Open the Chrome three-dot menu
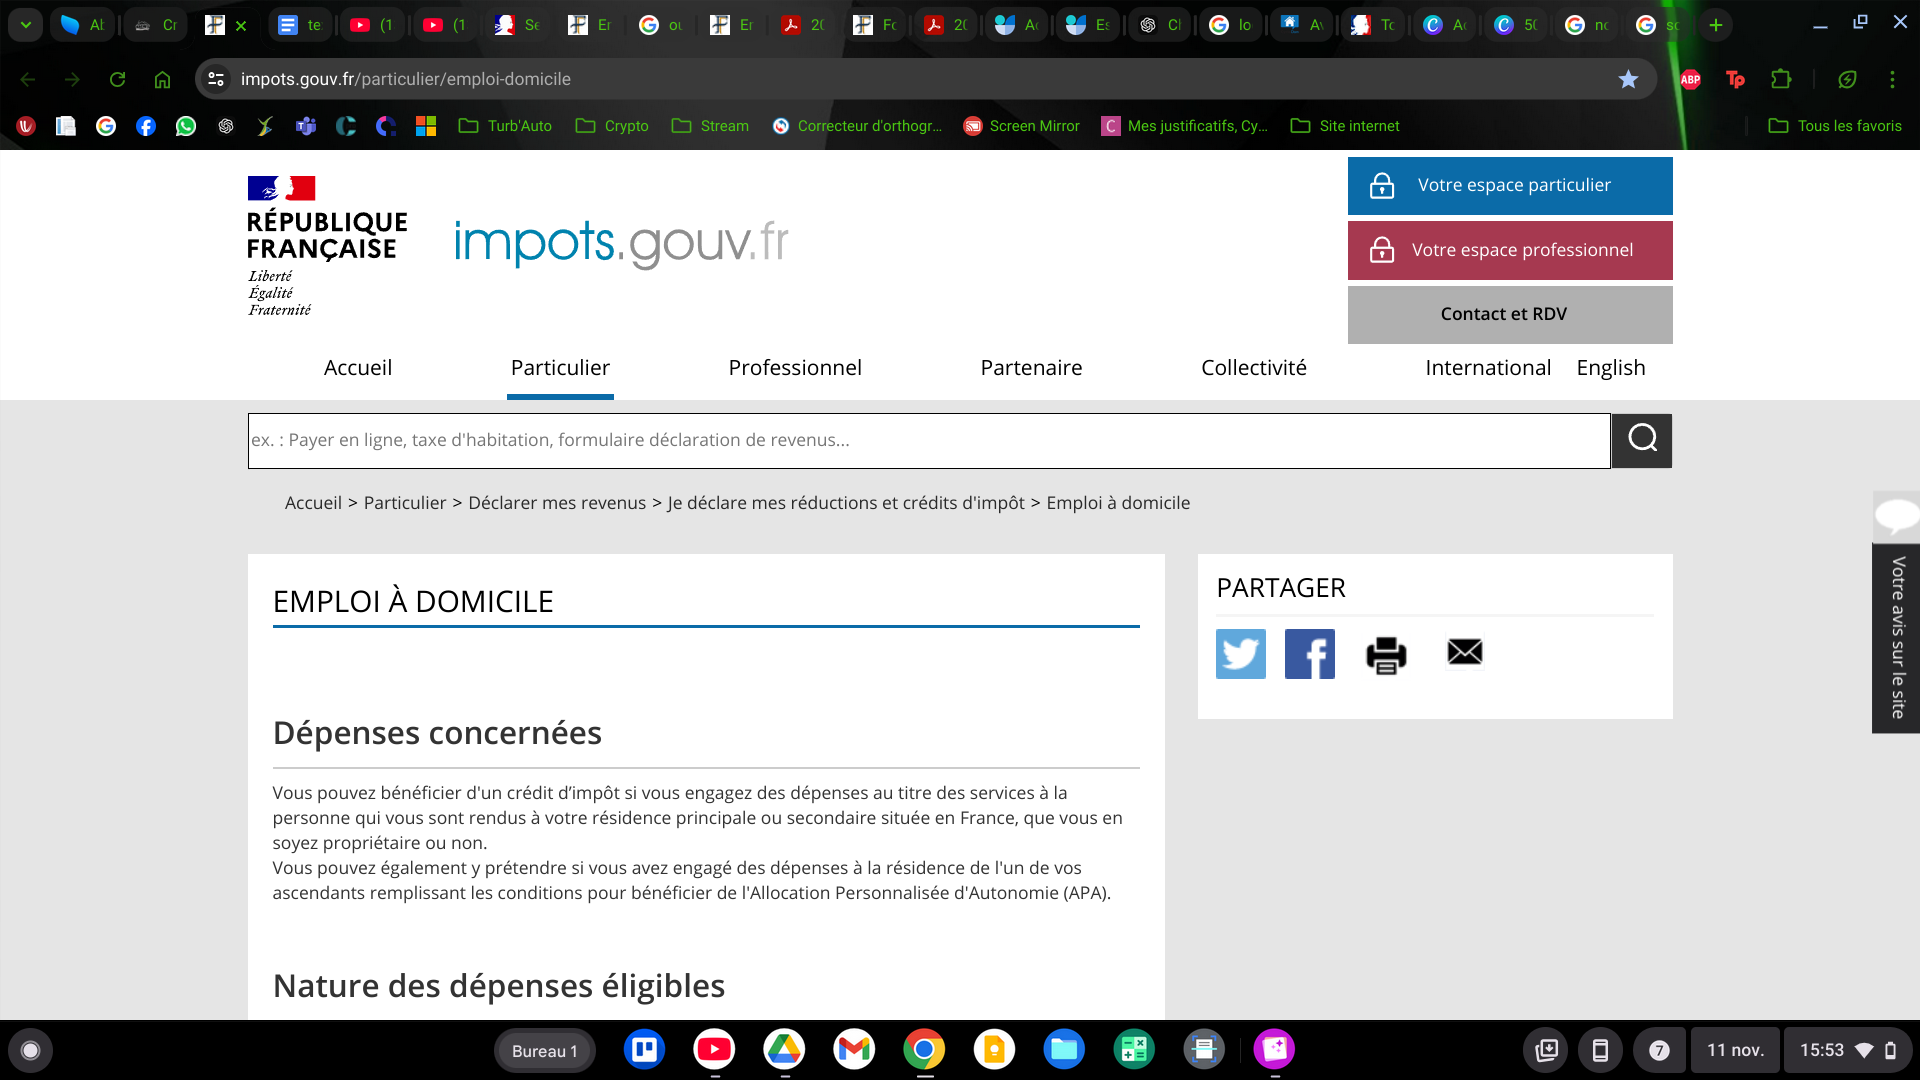1920x1080 pixels. click(1891, 79)
